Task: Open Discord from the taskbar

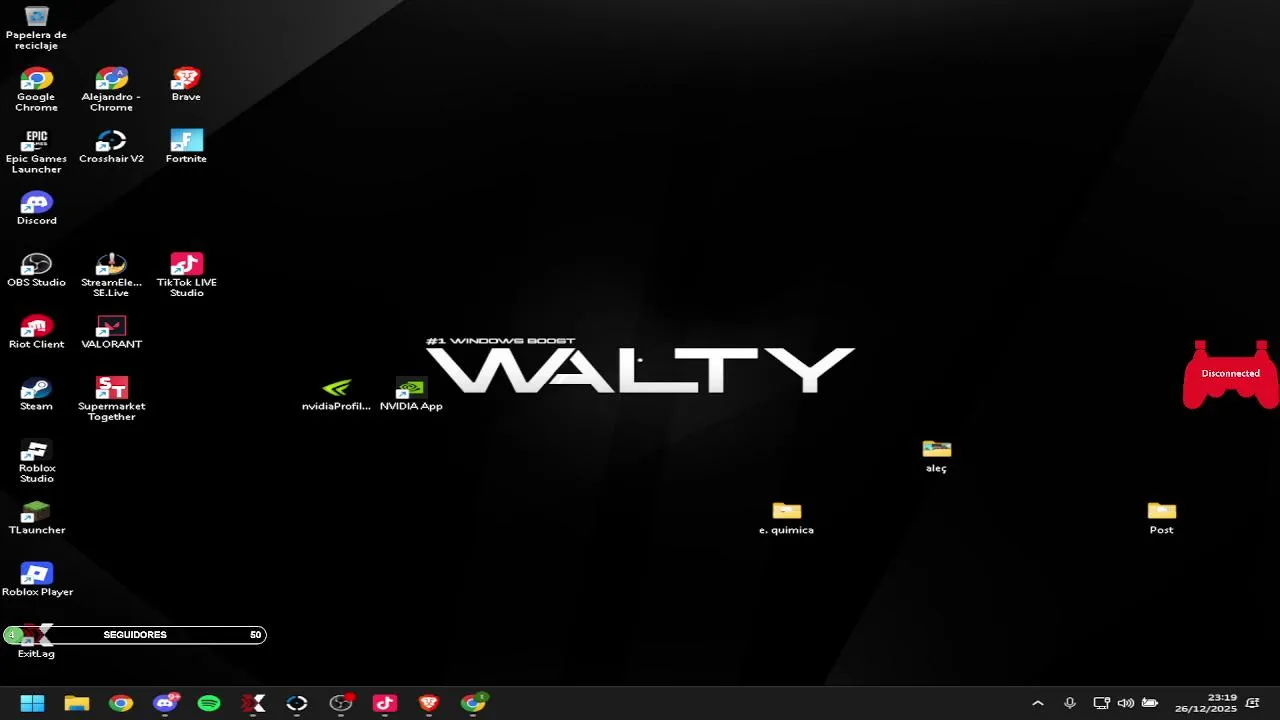Action: pyautogui.click(x=165, y=703)
